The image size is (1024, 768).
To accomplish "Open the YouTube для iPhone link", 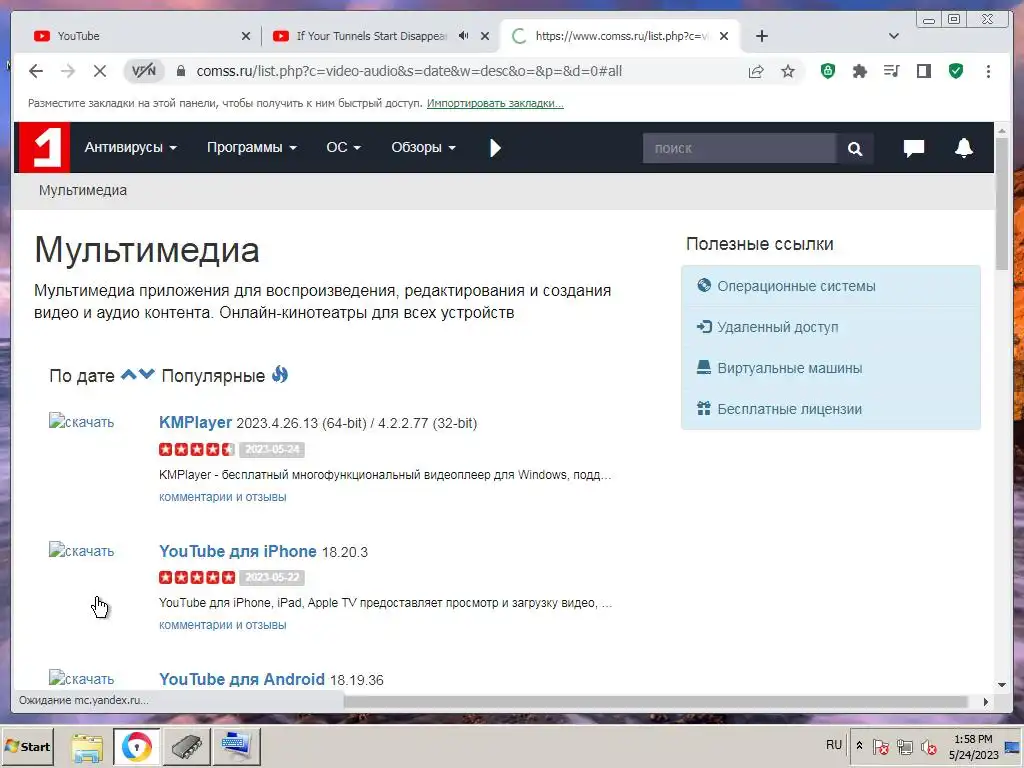I will pyautogui.click(x=238, y=551).
